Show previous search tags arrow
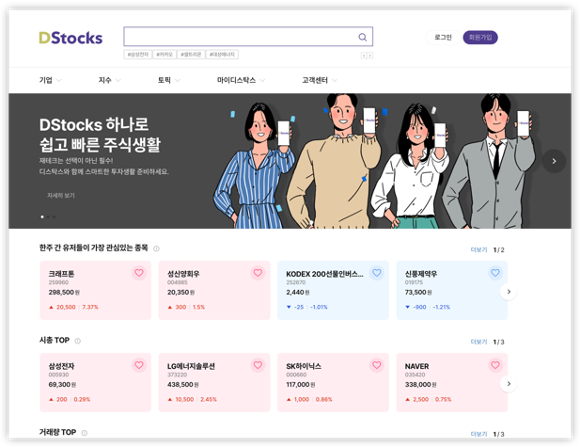Screen dimensions: 580x448 click(364, 55)
